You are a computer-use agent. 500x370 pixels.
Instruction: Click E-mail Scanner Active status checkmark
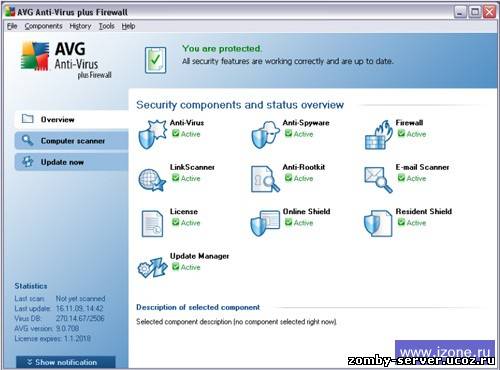[x=401, y=178]
